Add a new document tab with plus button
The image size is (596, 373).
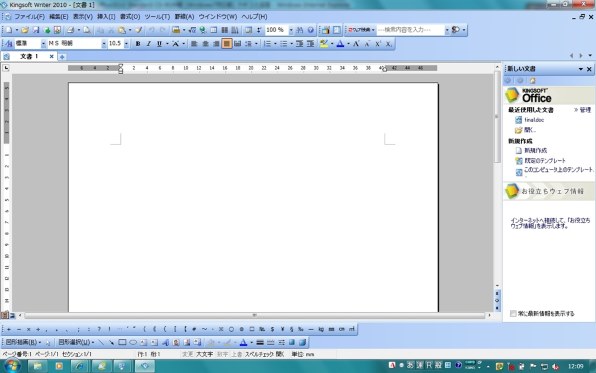62,57
